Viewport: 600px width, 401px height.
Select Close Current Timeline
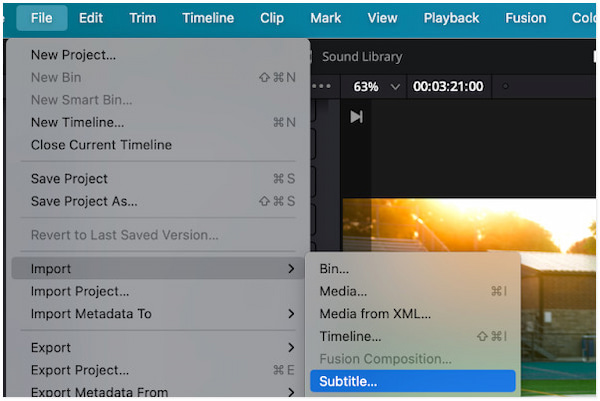point(101,145)
